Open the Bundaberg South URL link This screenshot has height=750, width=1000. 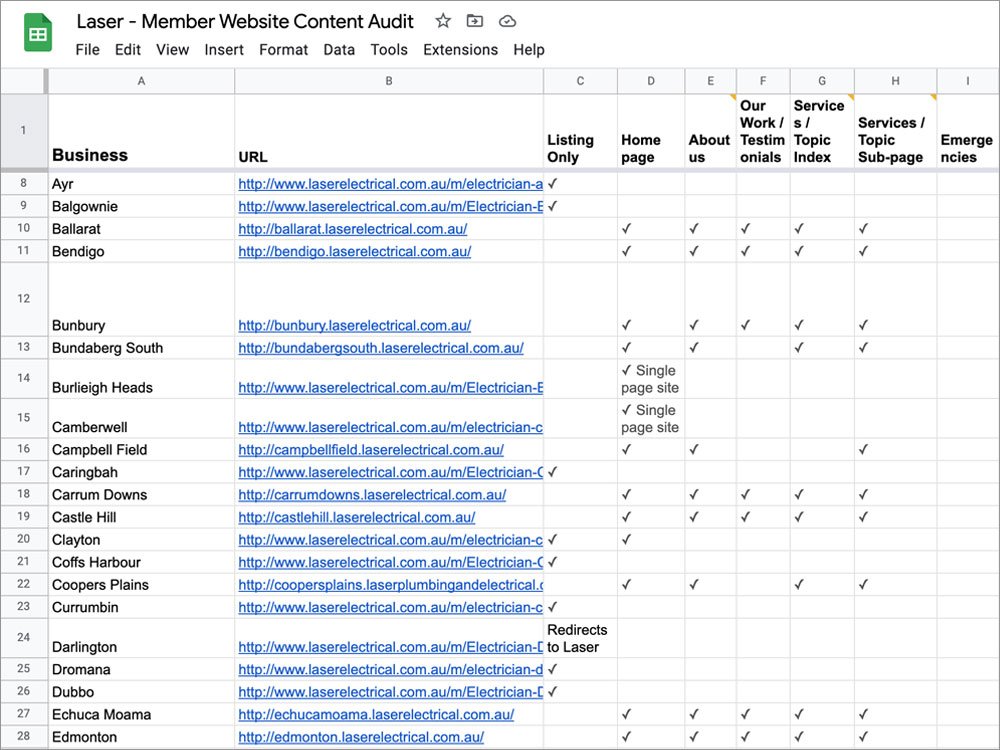click(x=381, y=348)
